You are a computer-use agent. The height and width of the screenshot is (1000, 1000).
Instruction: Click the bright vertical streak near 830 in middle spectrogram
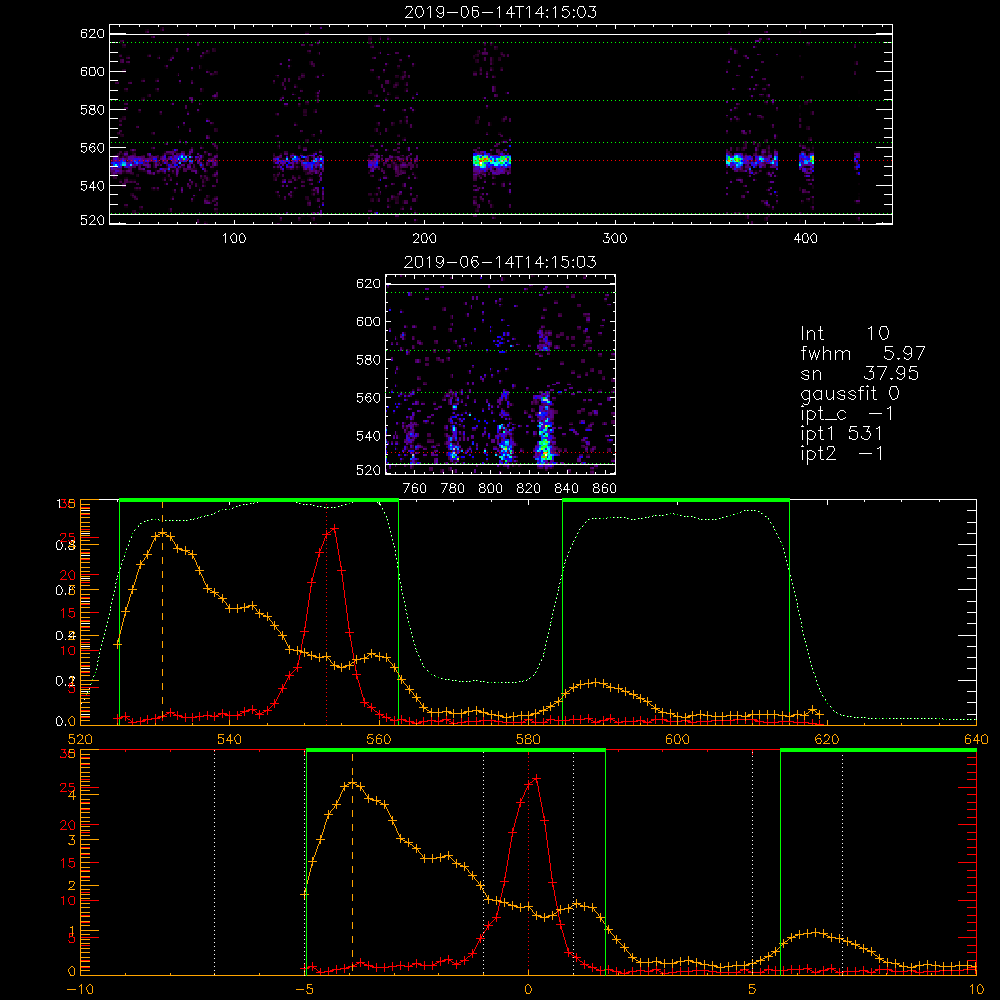(x=544, y=429)
